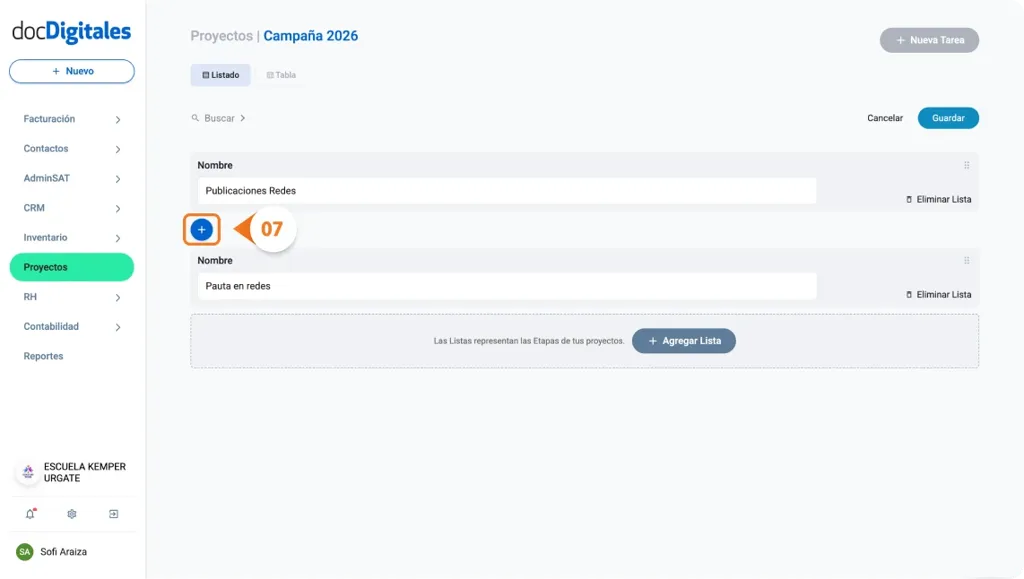The width and height of the screenshot is (1024, 579).
Task: Click the Agregar Lista button
Action: point(684,340)
